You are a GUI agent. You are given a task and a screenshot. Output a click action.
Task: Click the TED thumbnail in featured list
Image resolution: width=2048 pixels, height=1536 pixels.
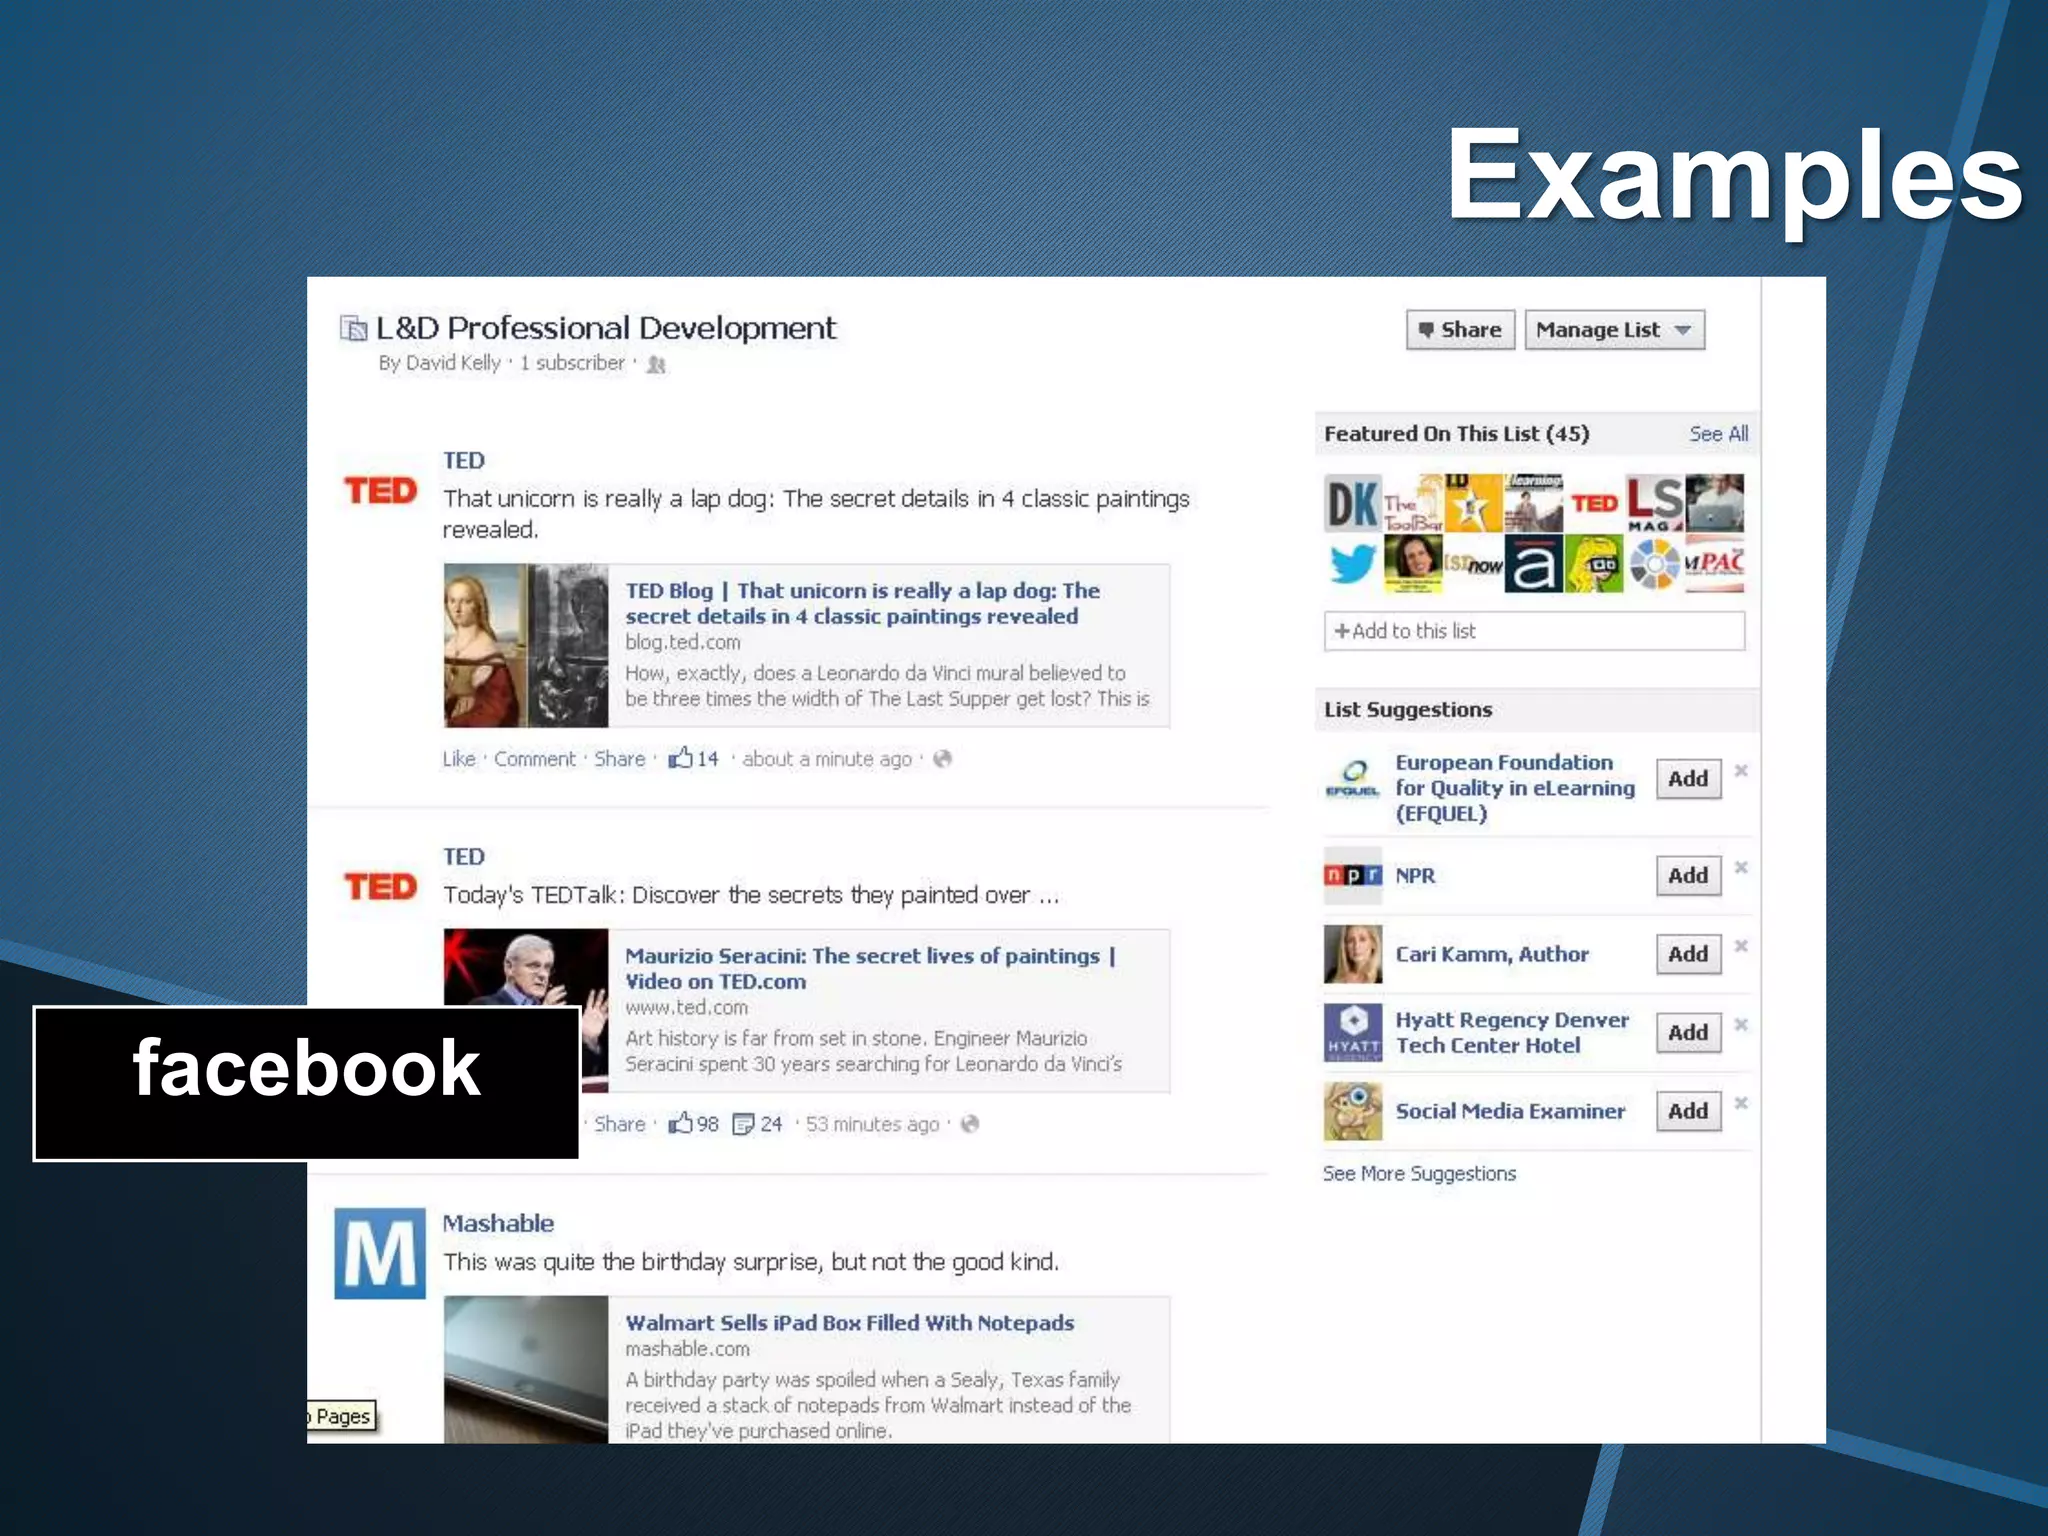coord(1594,503)
